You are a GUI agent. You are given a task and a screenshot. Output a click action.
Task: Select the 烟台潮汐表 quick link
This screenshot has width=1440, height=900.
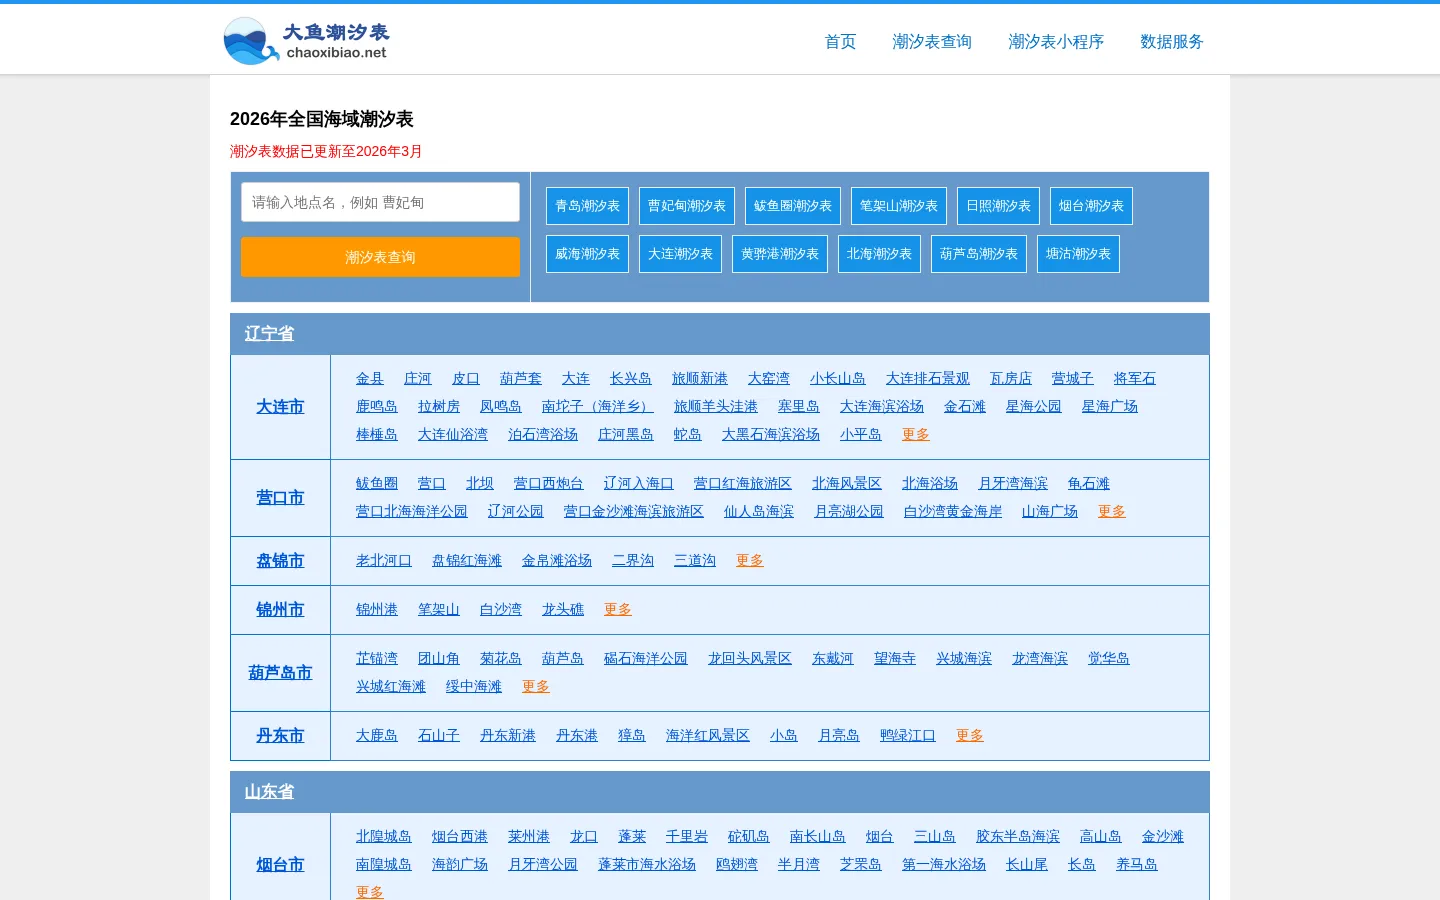click(x=1091, y=206)
